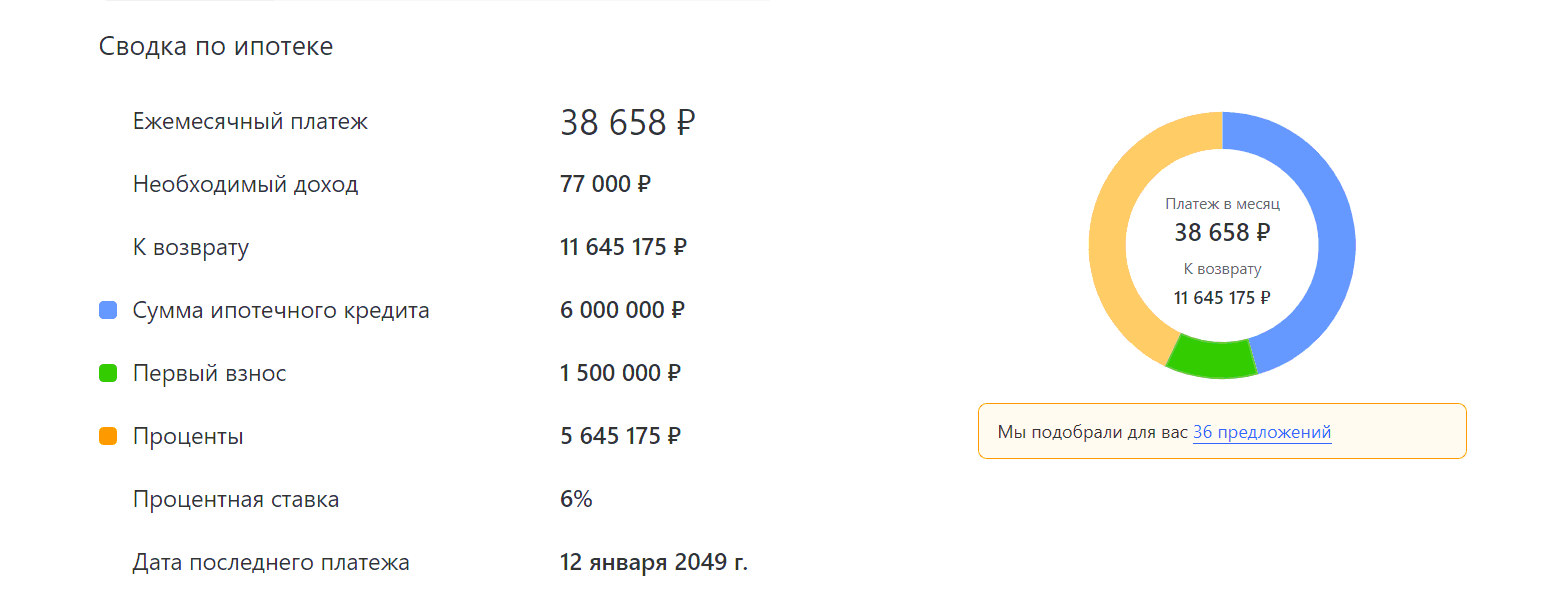Click the blue mortgage amount color marker
The height and width of the screenshot is (600, 1568).
coord(109,311)
